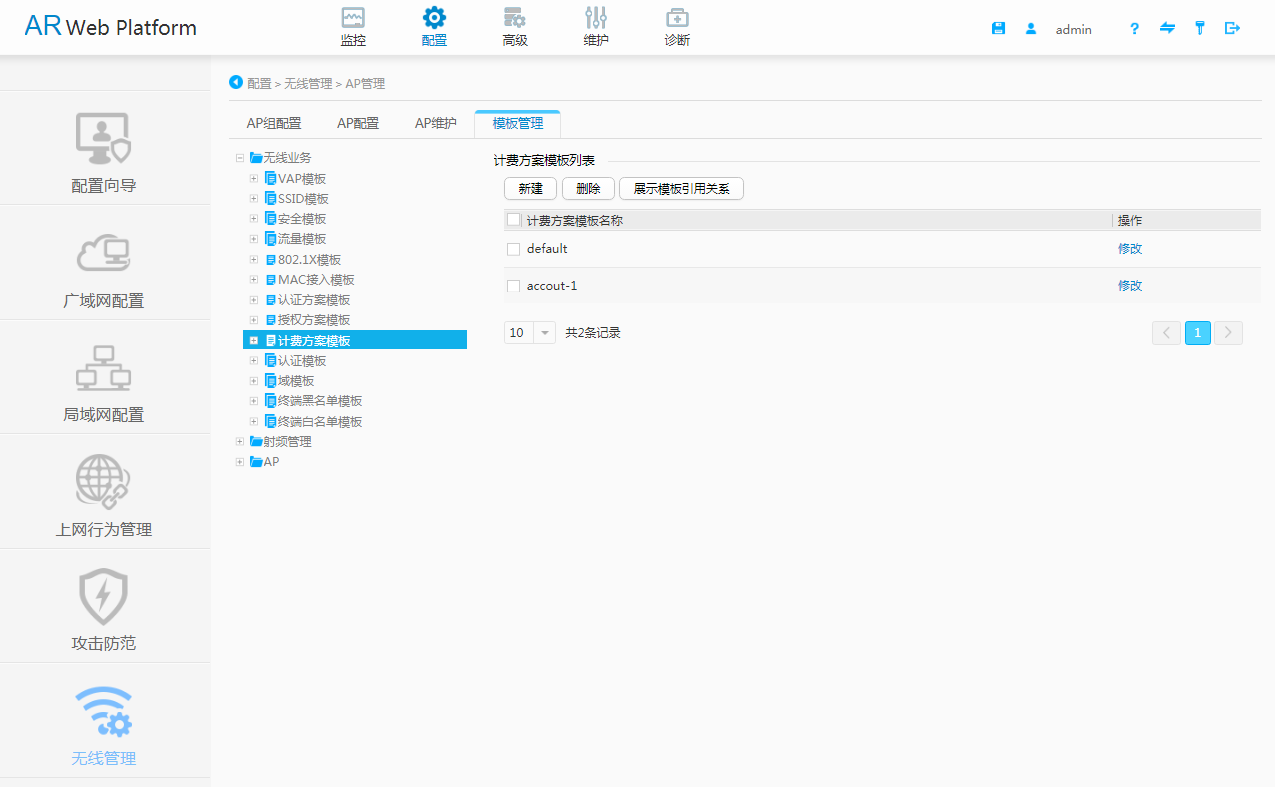展开 VAP模板 树节点

tap(253, 178)
